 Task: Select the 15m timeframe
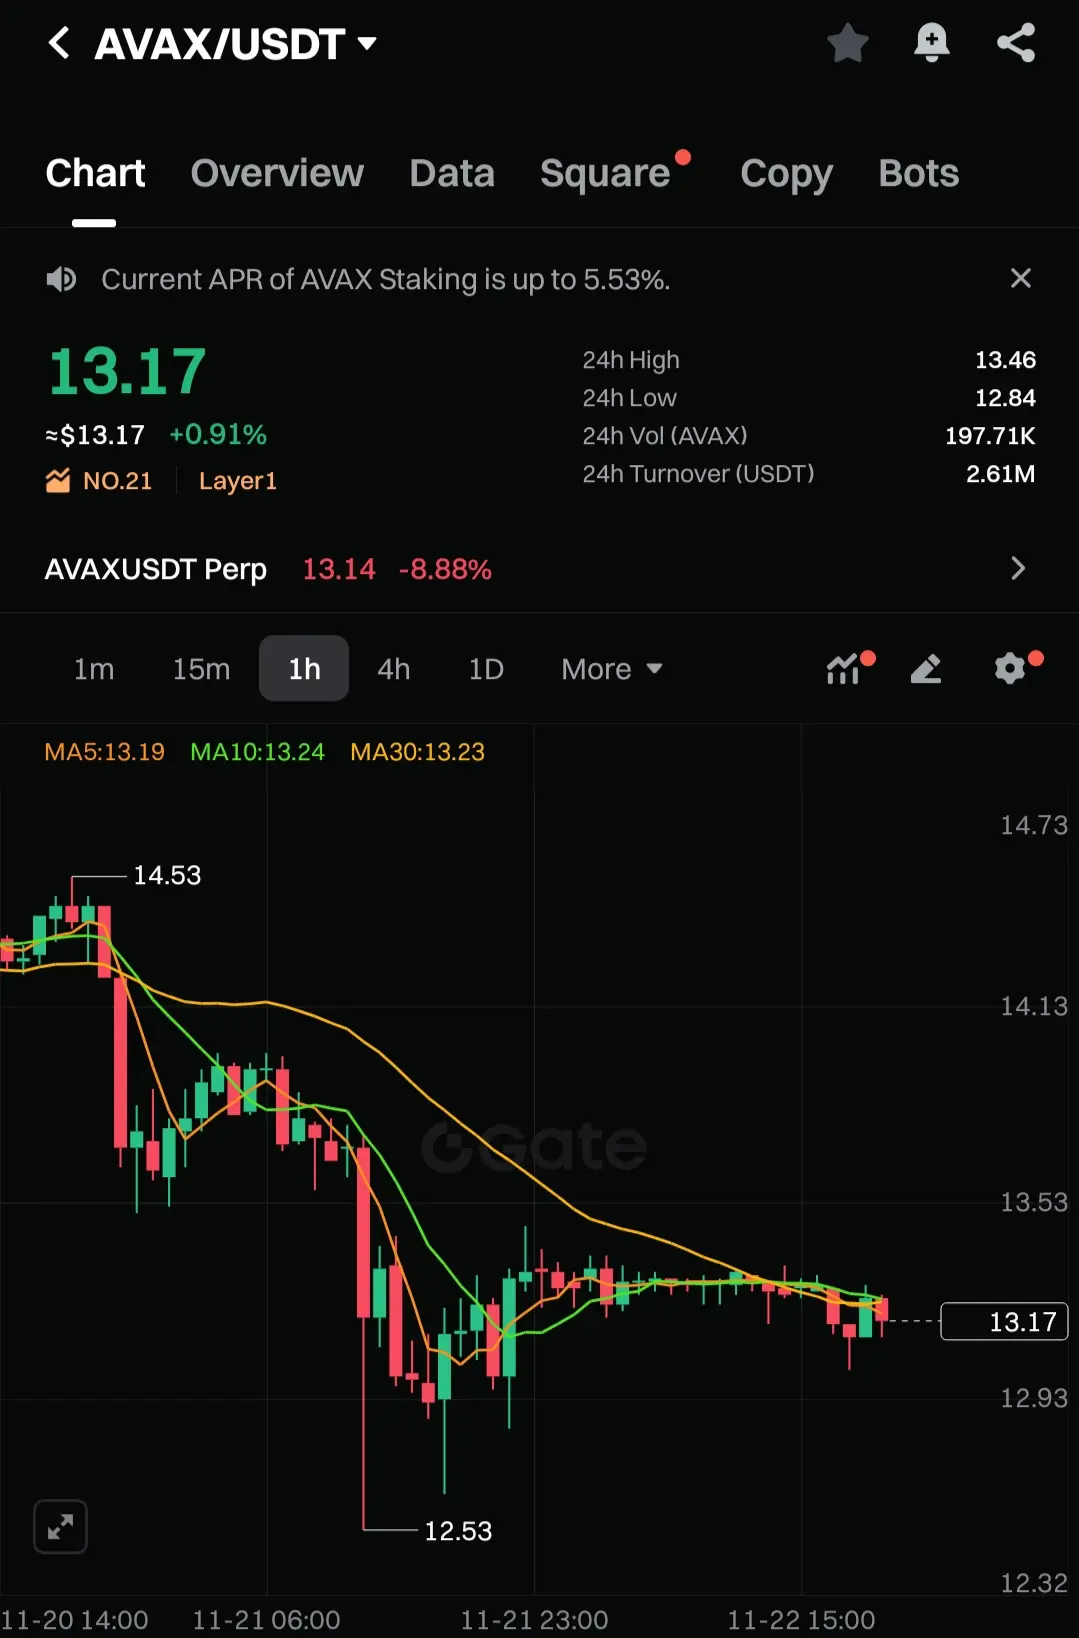[x=201, y=669]
